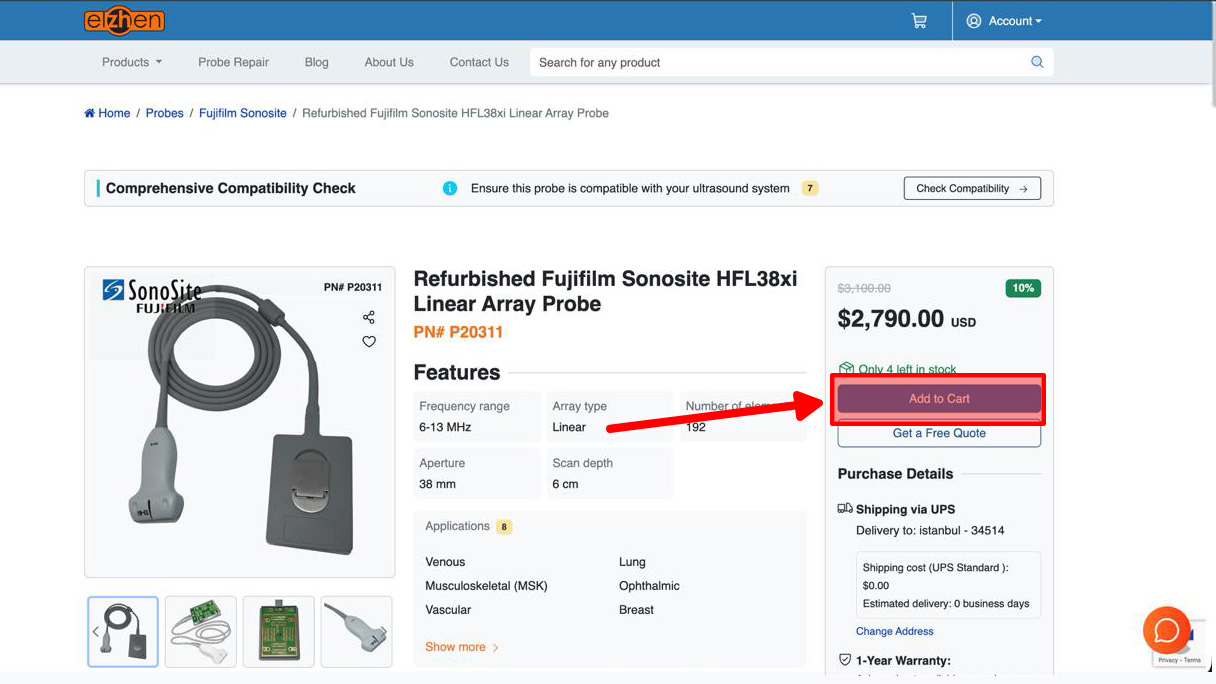
Task: Click the elzhen logo
Action: coord(124,20)
